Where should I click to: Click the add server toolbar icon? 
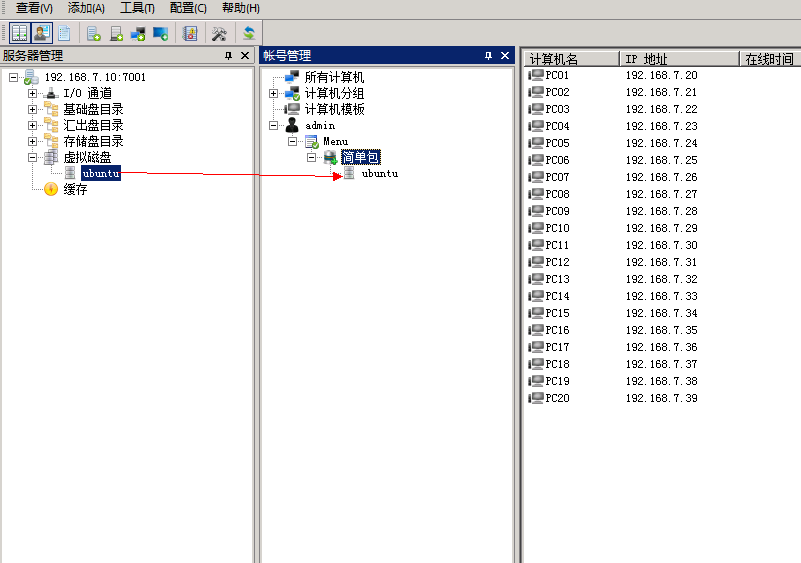click(93, 34)
